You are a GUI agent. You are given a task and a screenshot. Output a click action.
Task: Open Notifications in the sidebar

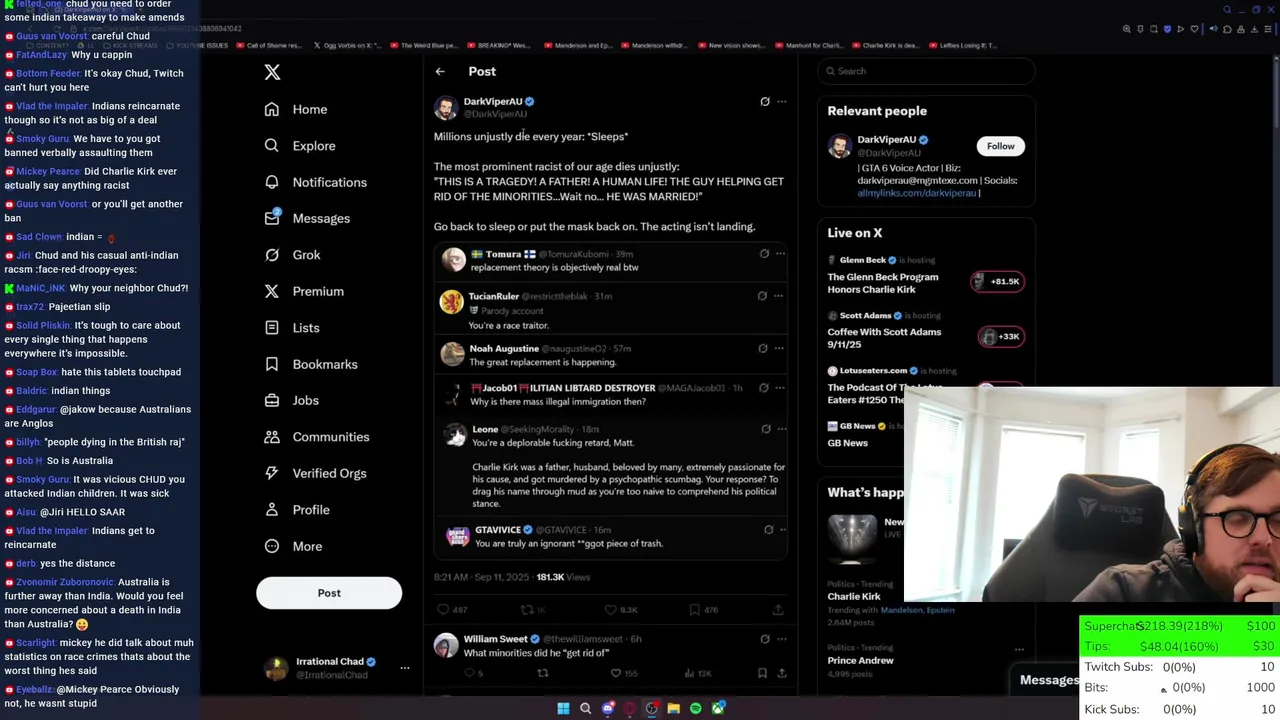click(315, 182)
